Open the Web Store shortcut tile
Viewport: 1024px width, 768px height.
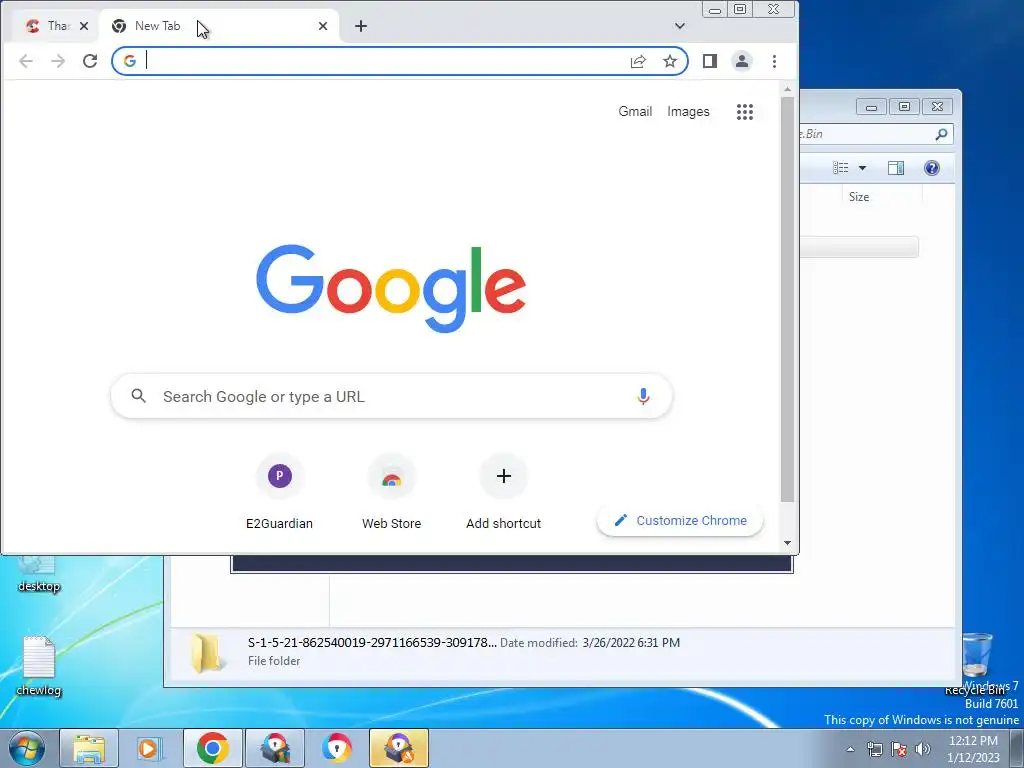coord(392,492)
